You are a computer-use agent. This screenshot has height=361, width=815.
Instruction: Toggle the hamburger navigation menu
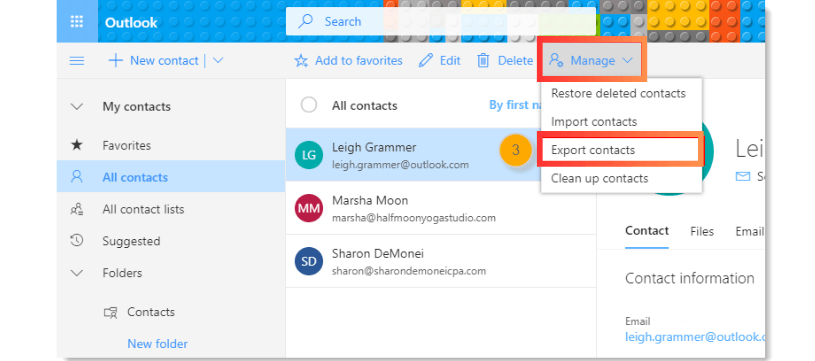pos(77,61)
